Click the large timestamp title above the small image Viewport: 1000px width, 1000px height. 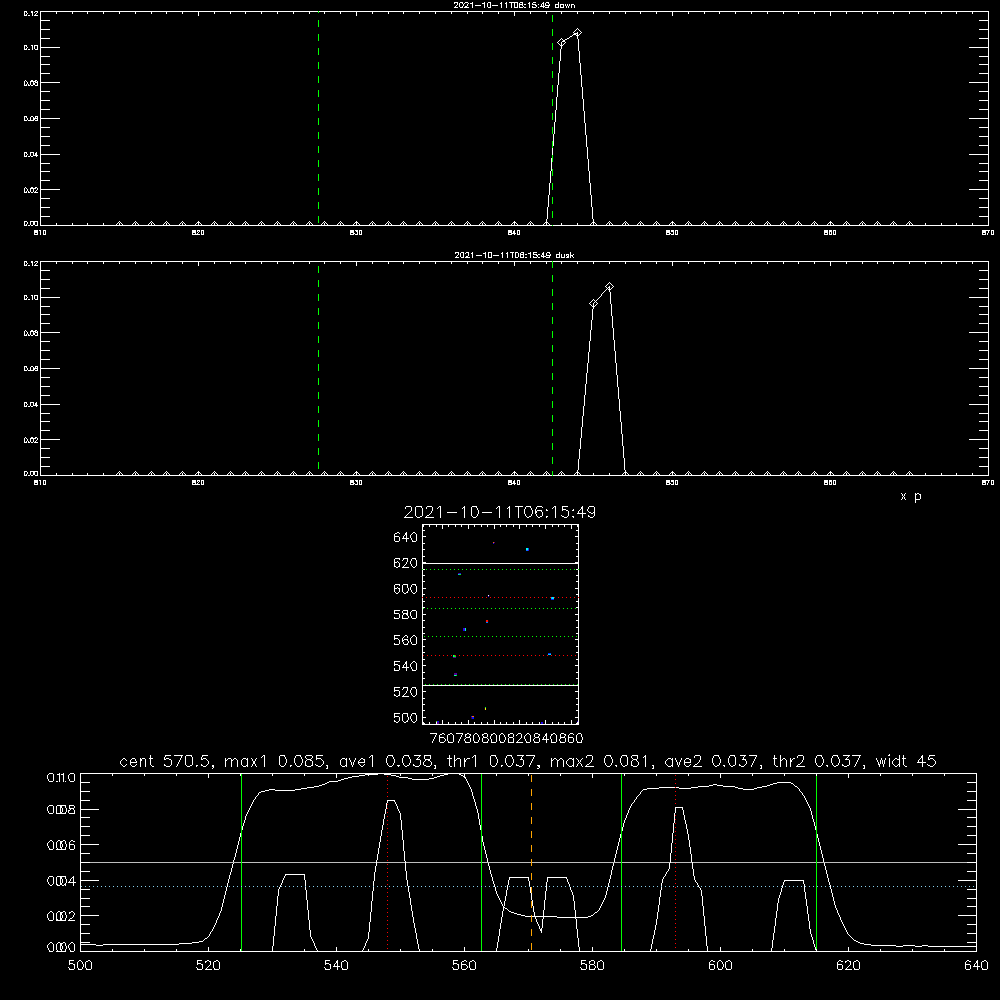[x=499, y=512]
